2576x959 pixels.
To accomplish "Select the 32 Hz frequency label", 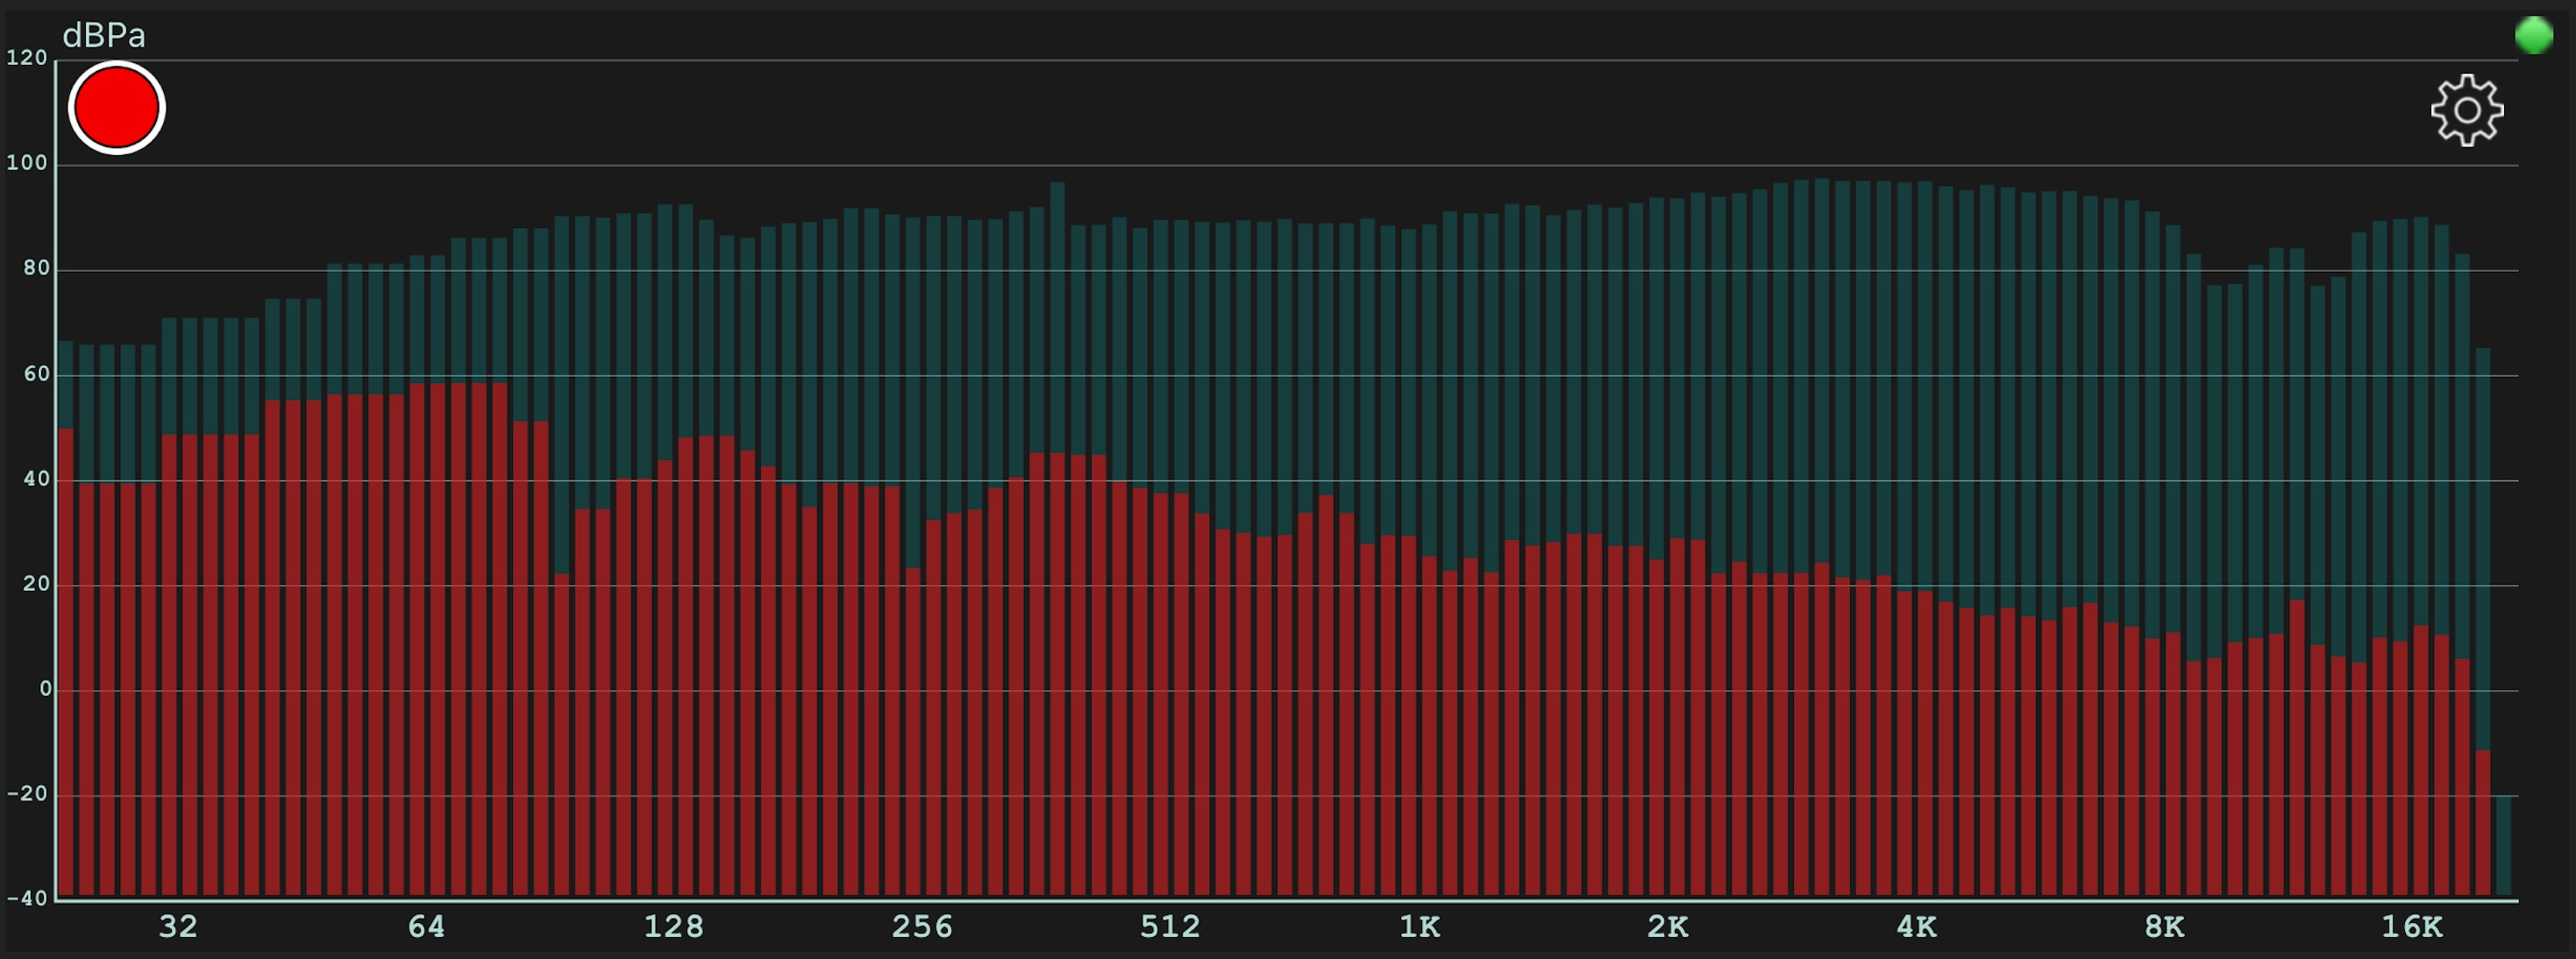I will tap(178, 927).
